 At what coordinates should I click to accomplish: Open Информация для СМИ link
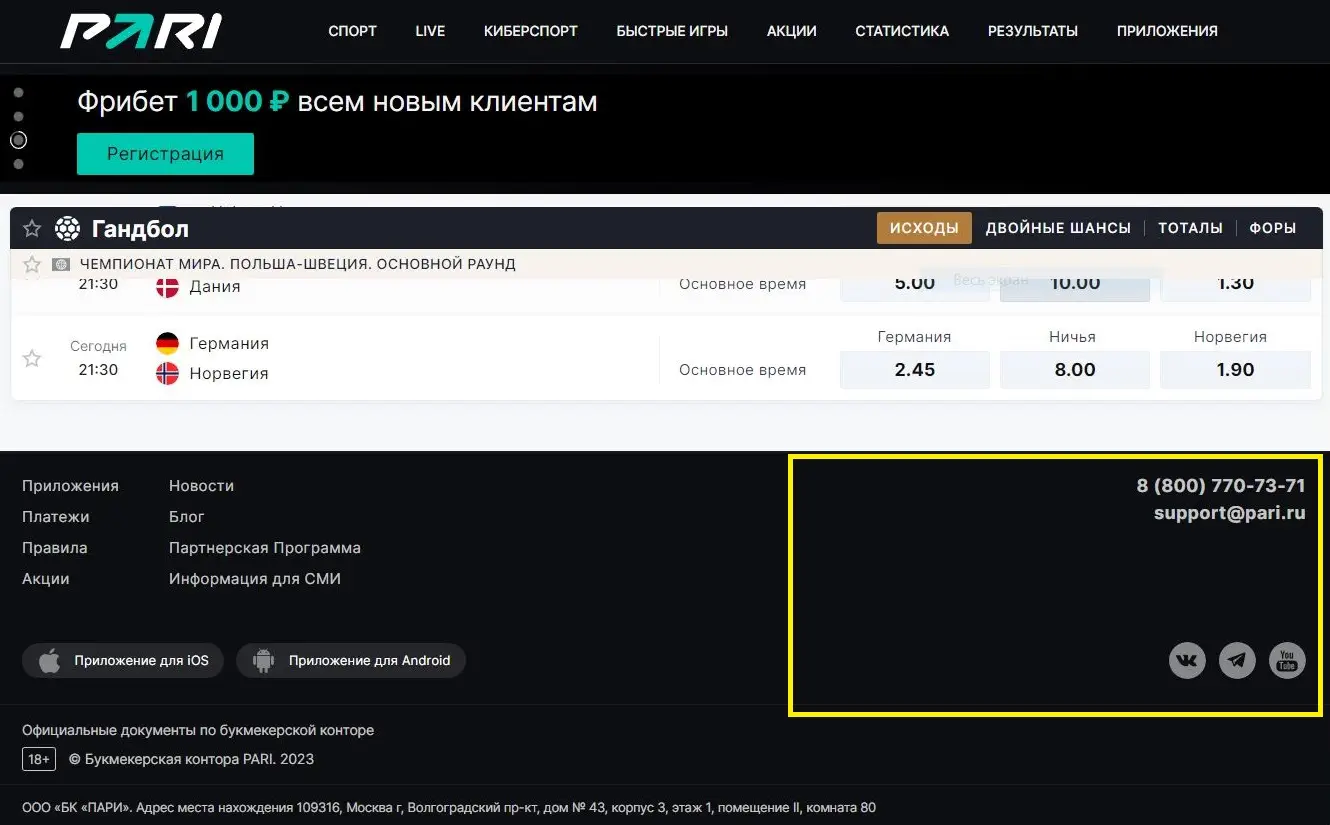coord(255,579)
